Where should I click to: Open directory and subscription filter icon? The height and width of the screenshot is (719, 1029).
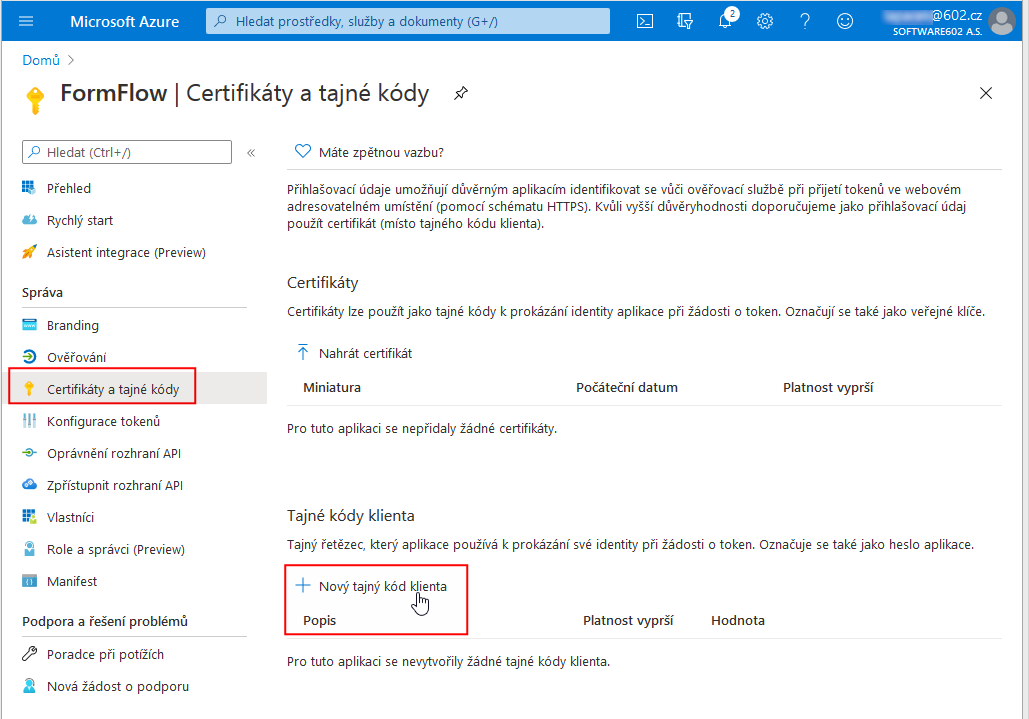[685, 21]
